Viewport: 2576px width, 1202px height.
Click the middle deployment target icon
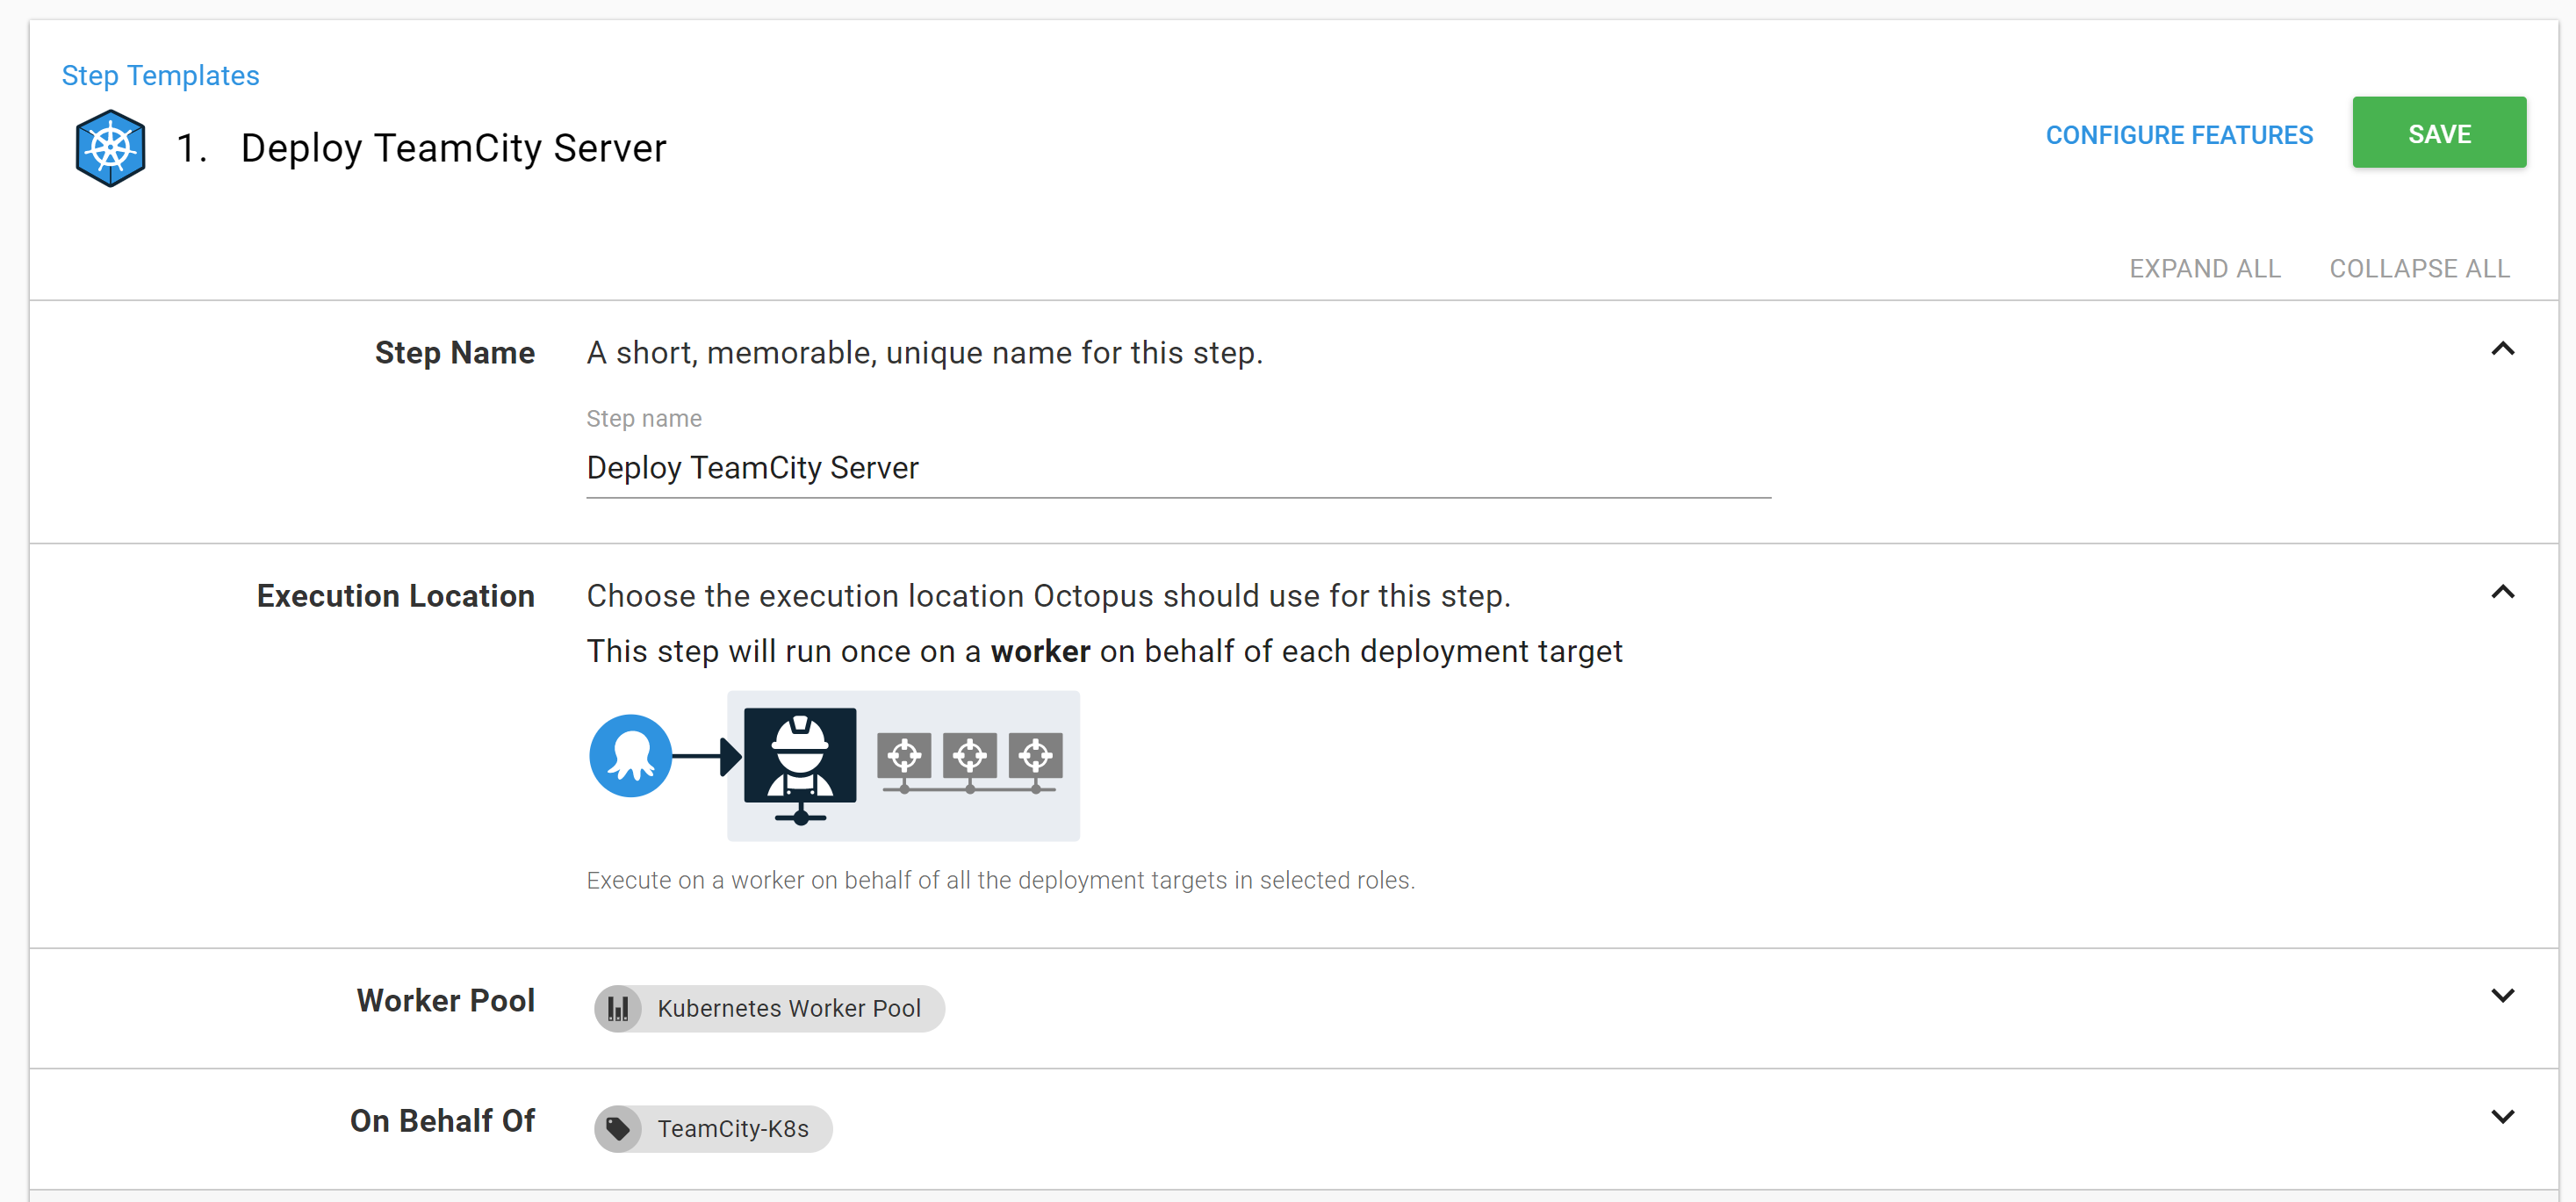(x=969, y=755)
